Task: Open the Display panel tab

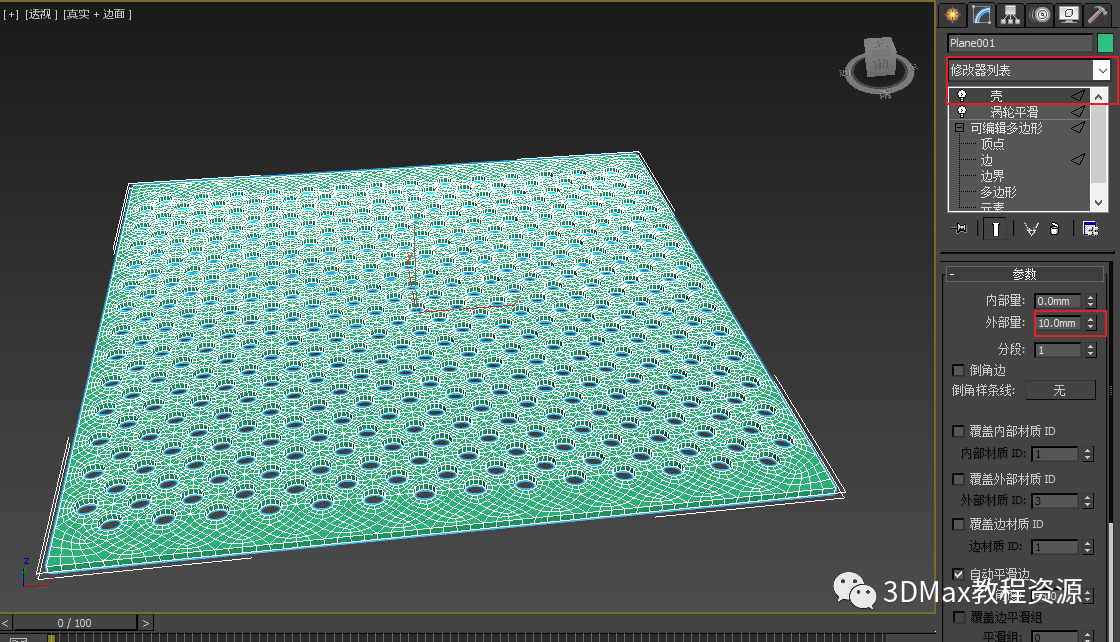Action: (x=1069, y=15)
